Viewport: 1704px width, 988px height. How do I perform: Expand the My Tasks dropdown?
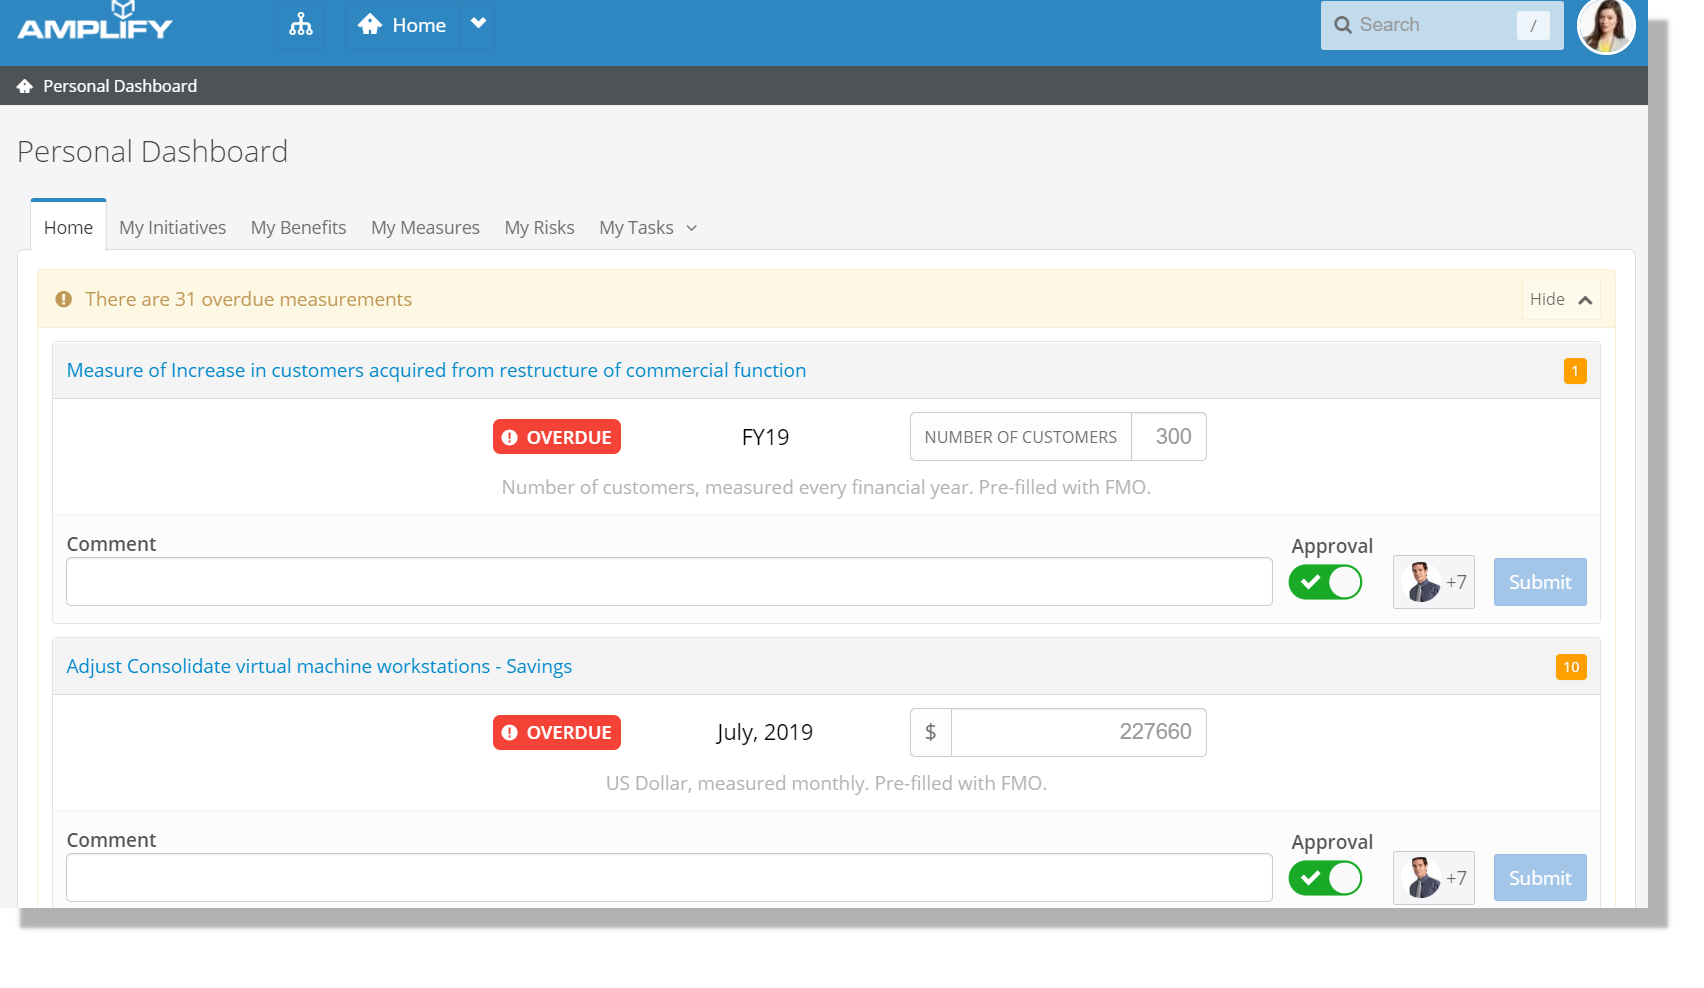(648, 228)
